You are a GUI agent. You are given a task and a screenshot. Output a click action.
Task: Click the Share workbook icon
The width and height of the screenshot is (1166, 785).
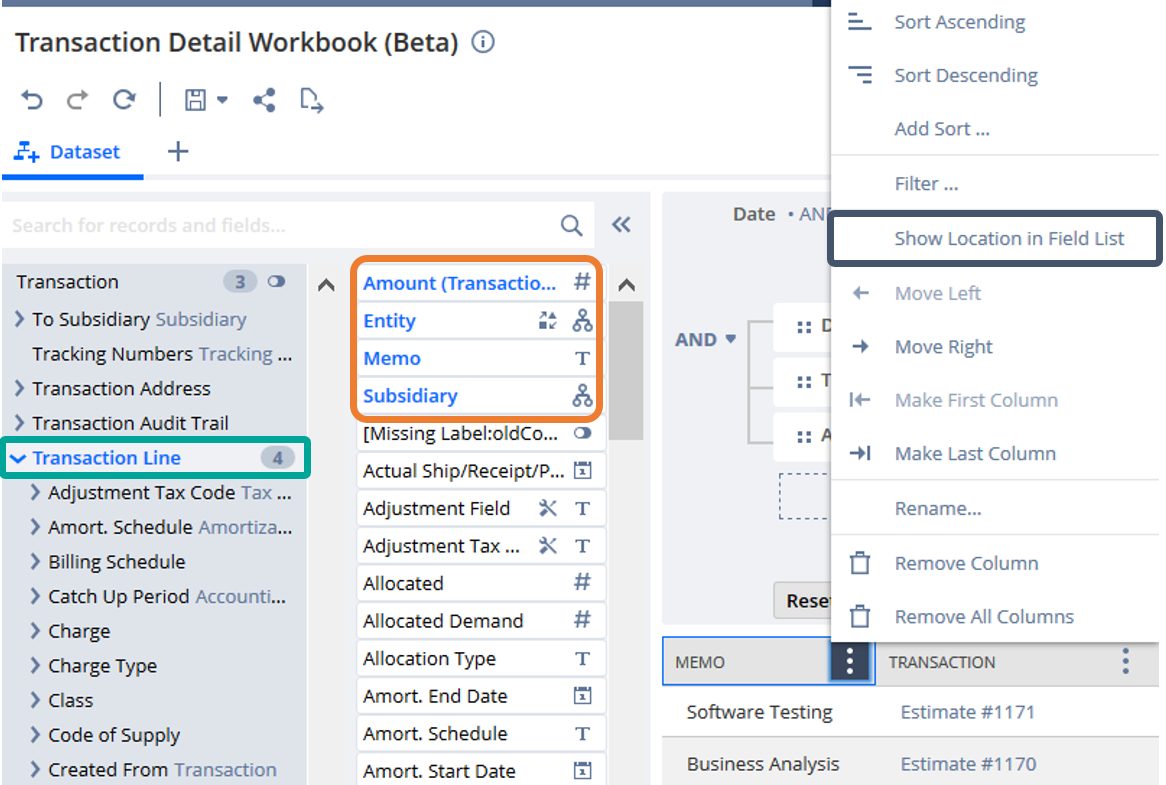point(262,100)
